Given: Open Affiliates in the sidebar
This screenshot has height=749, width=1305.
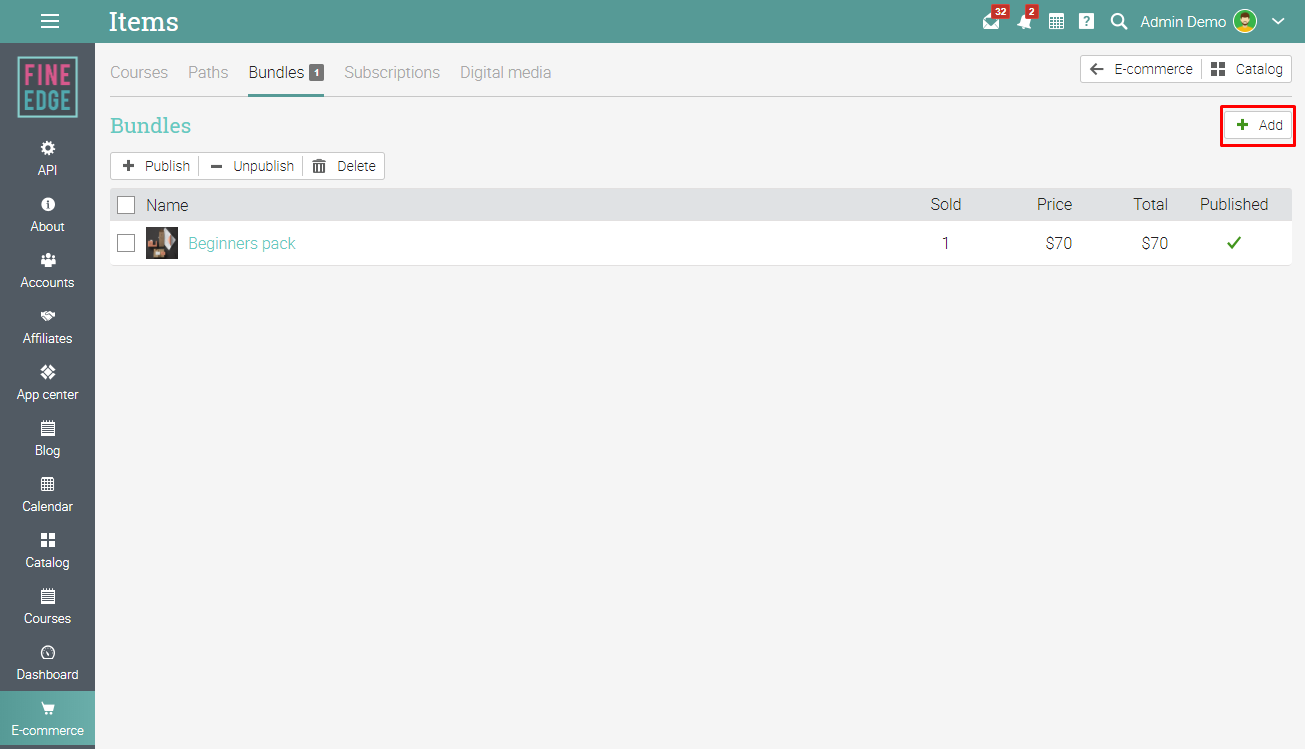Looking at the screenshot, I should (47, 326).
